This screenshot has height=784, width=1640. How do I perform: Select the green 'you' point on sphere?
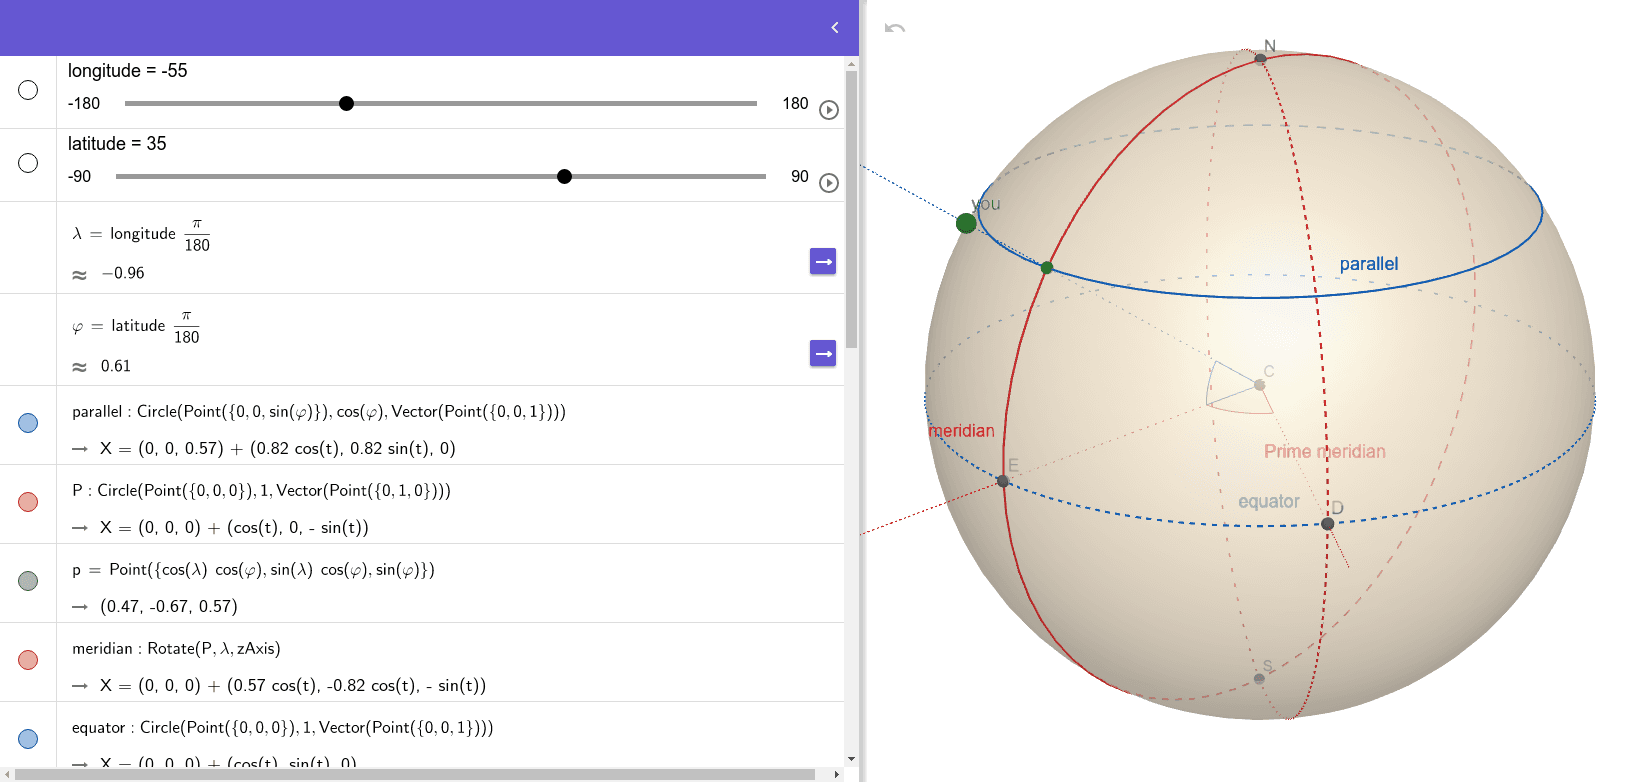coord(966,223)
